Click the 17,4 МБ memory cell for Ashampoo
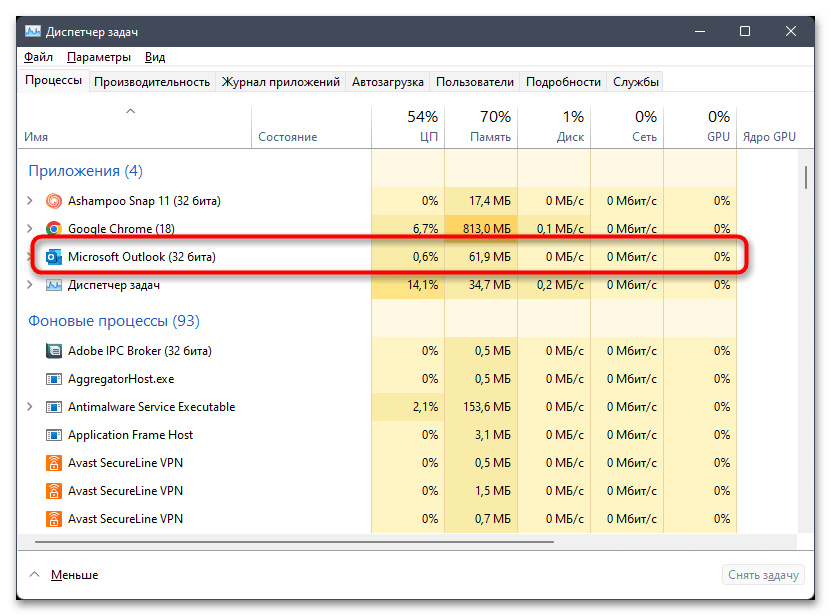Screen dimensions: 831x616 pyautogui.click(x=481, y=201)
